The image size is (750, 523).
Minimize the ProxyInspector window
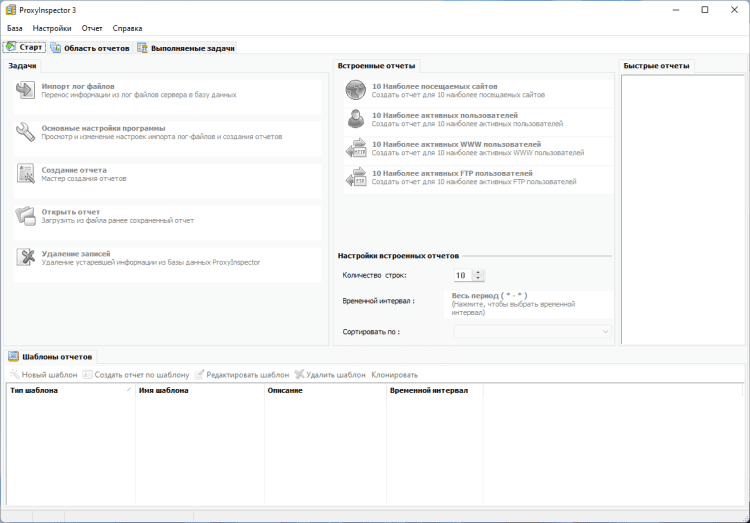pyautogui.click(x=675, y=10)
